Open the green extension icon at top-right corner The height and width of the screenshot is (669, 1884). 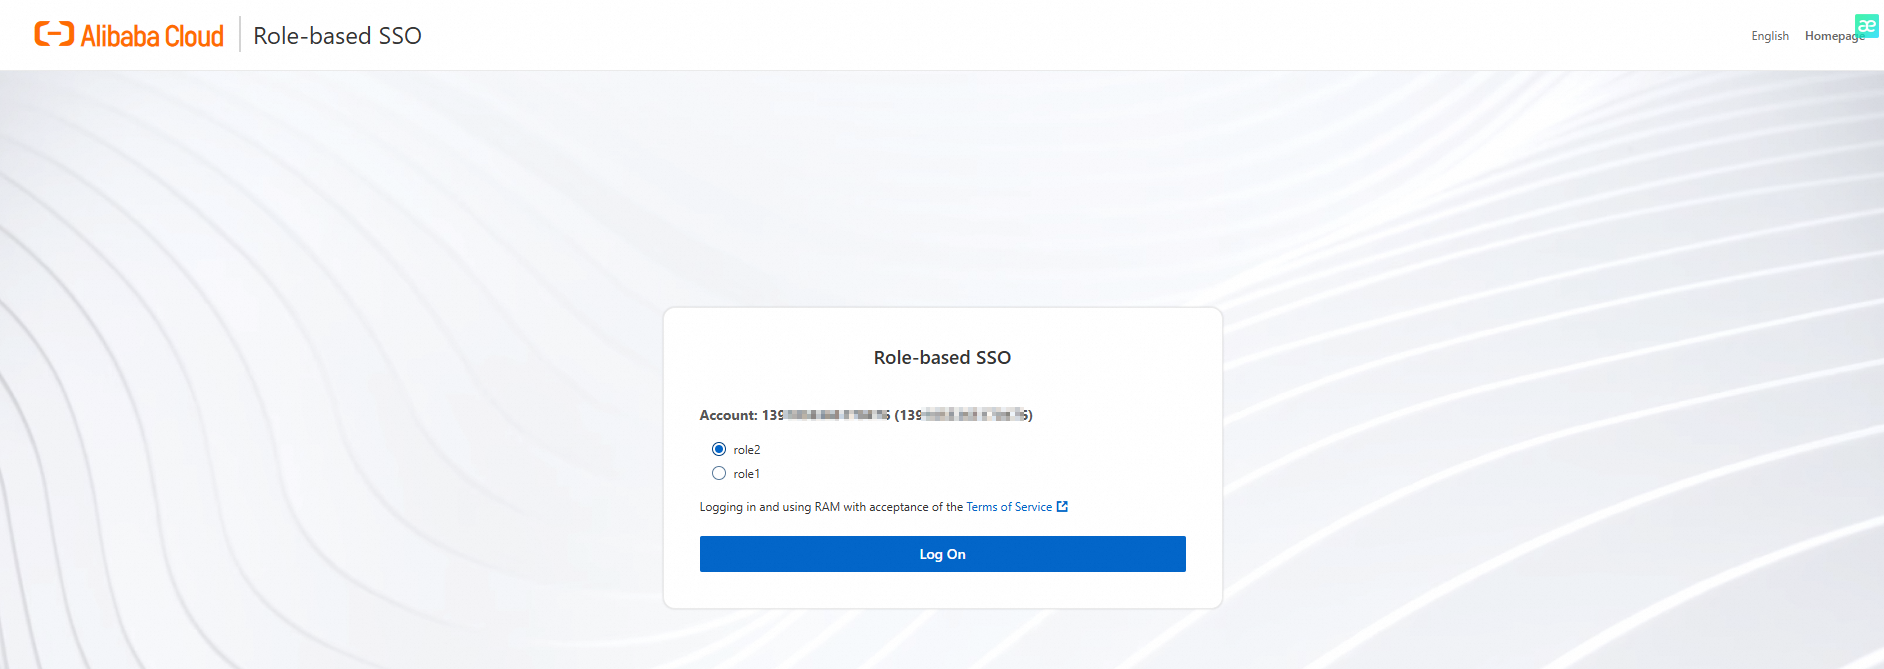pyautogui.click(x=1866, y=26)
